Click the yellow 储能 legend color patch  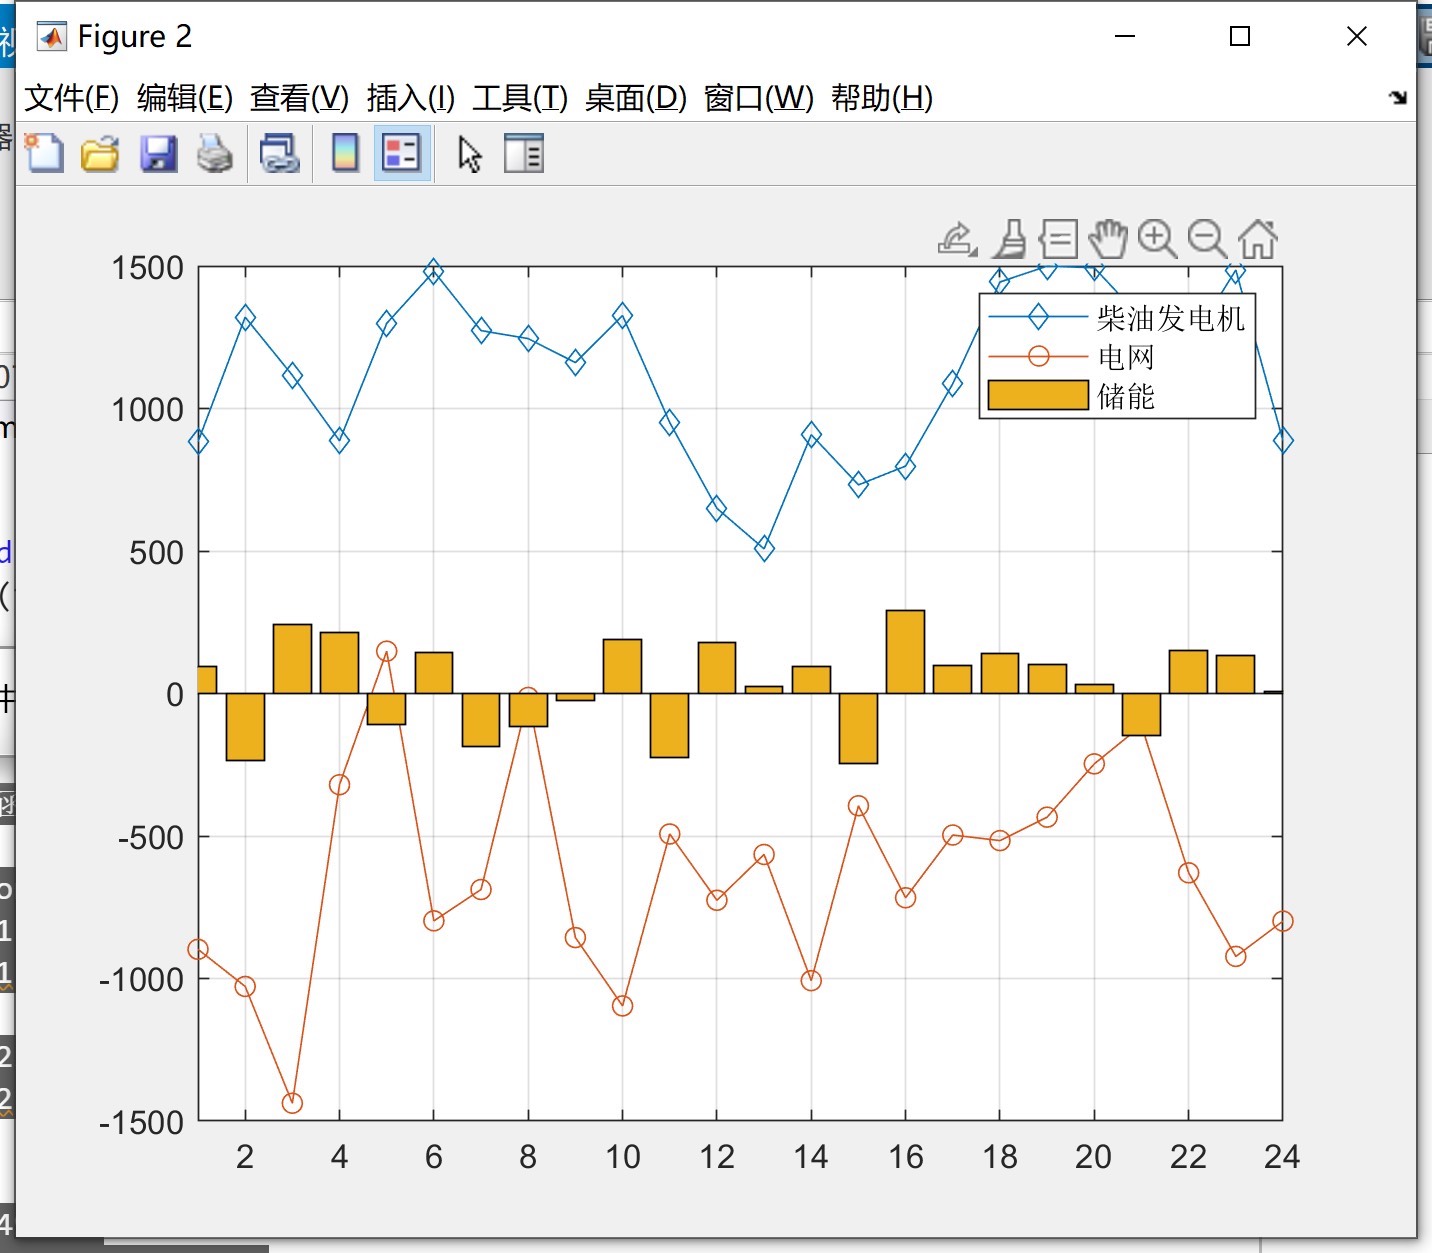(x=1038, y=396)
